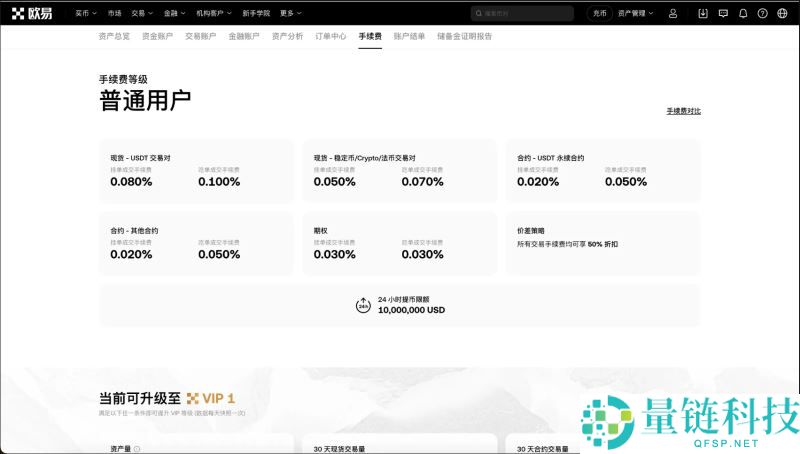This screenshot has height=454, width=800.
Task: Open the 手续费对比 link
Action: click(683, 111)
